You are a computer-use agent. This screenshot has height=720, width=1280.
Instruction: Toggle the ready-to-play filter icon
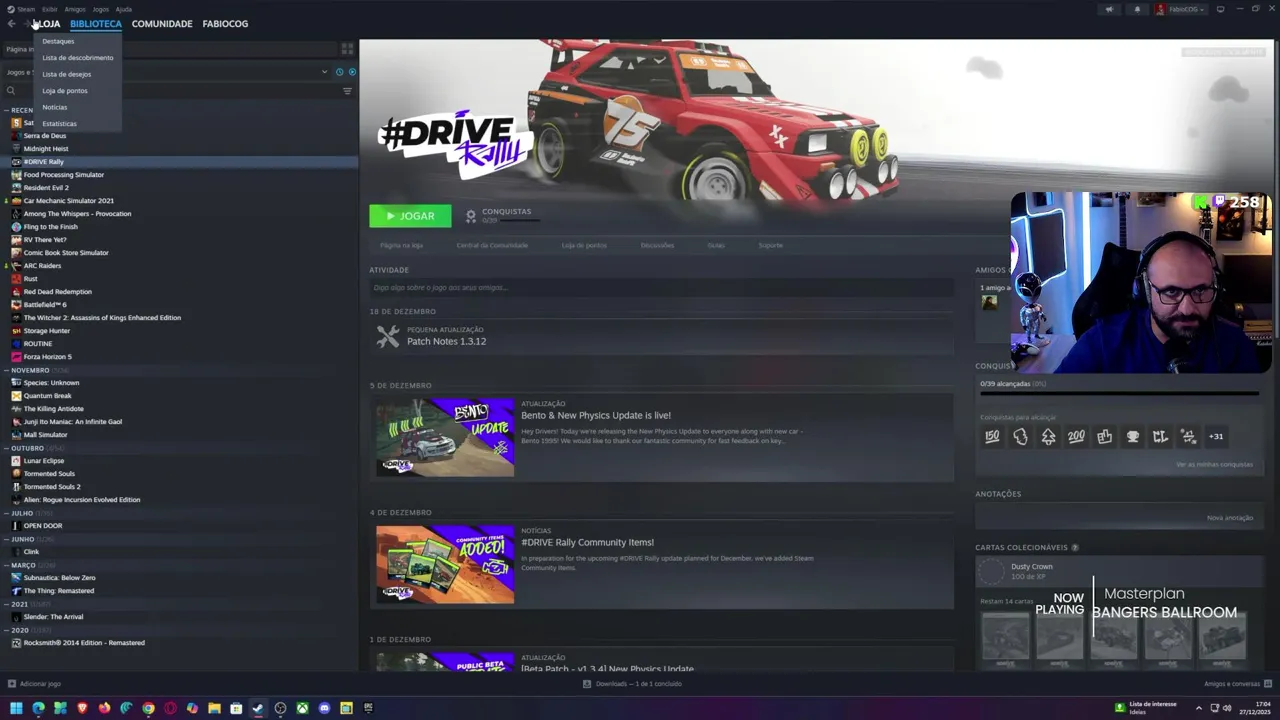point(352,72)
